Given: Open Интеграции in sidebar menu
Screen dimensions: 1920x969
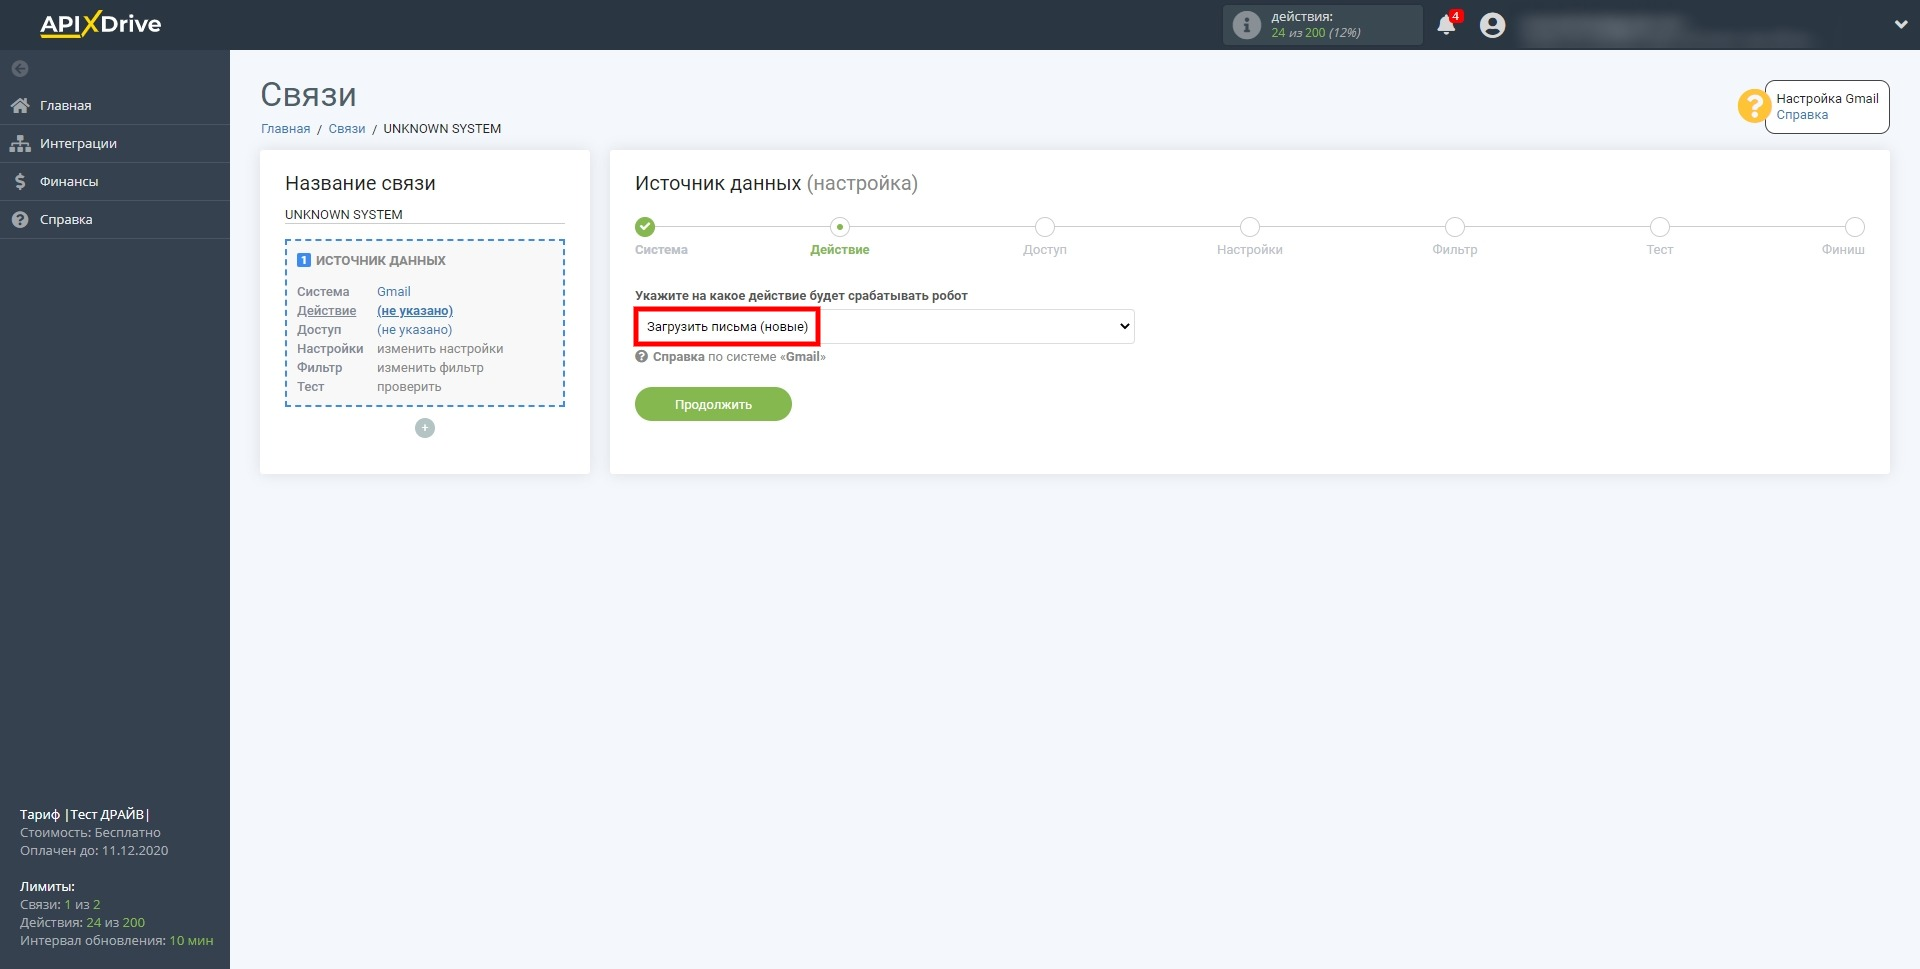Looking at the screenshot, I should (x=78, y=143).
